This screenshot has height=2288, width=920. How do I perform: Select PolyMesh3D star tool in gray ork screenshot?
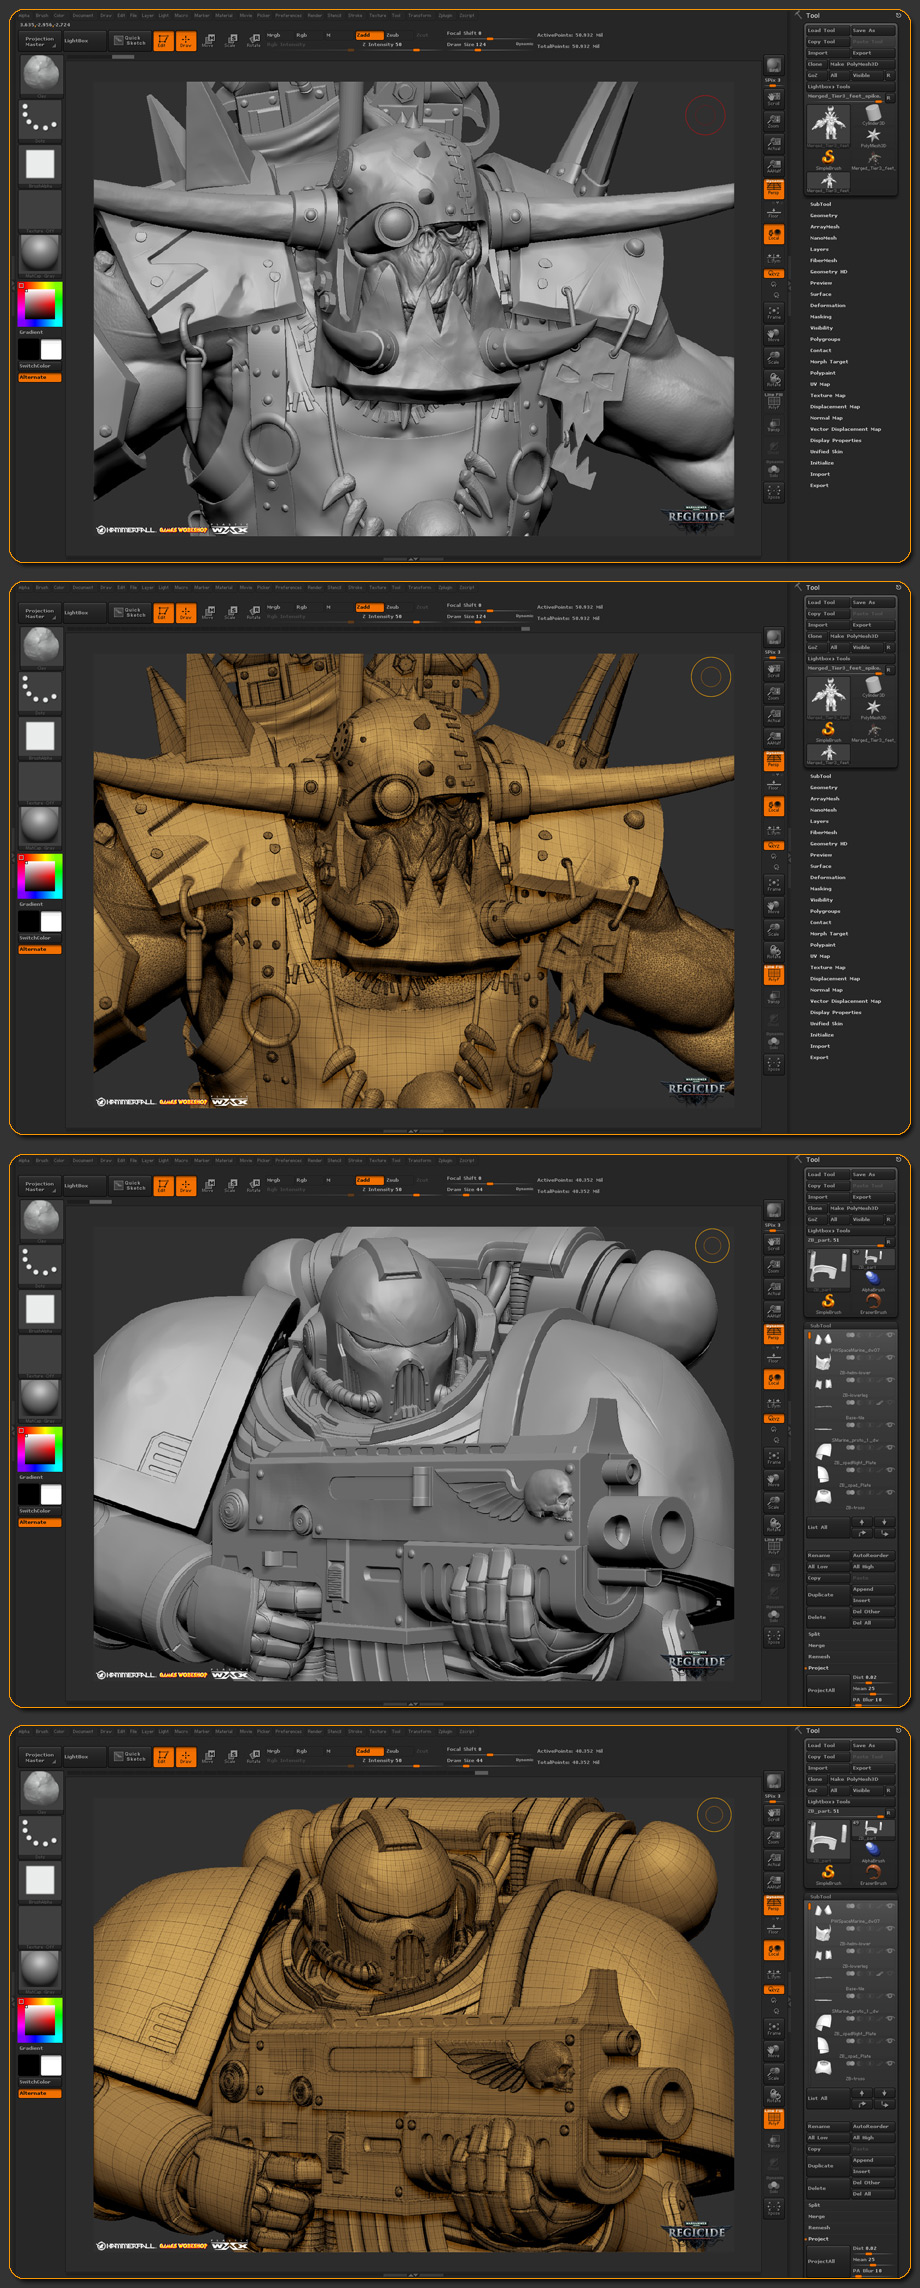click(x=873, y=137)
